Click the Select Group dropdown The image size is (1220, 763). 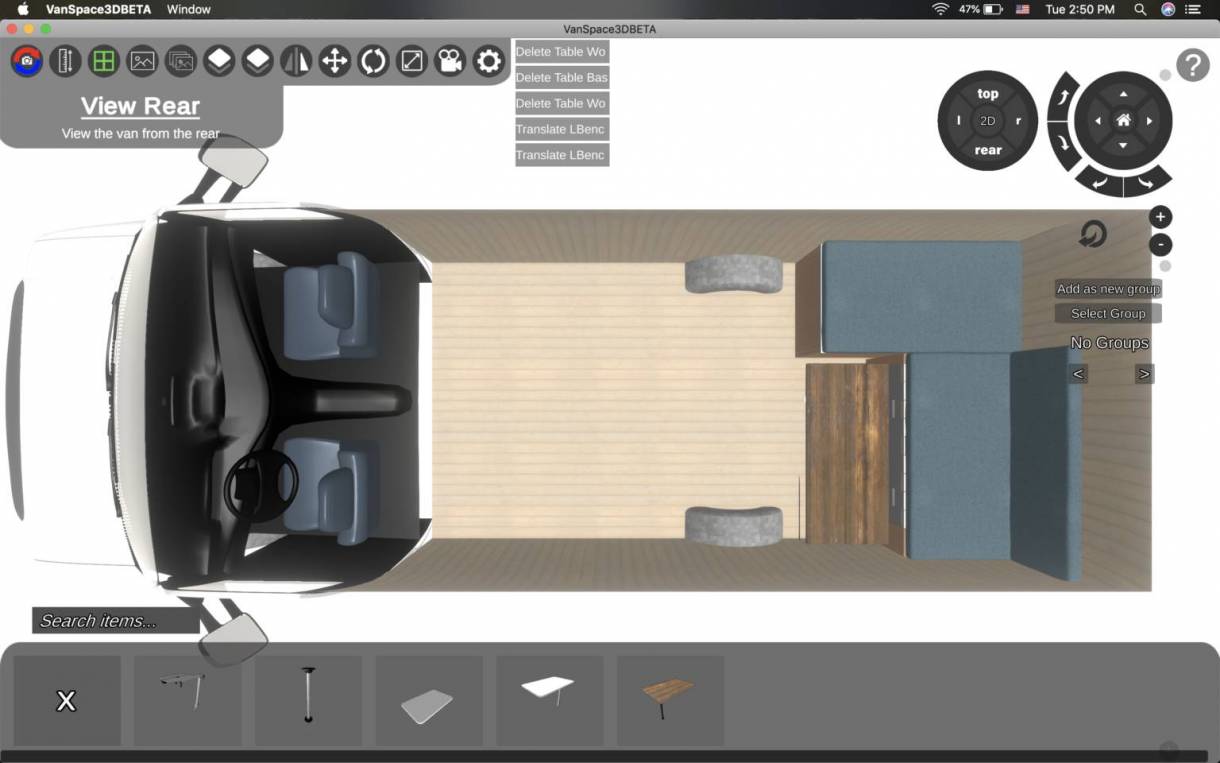pyautogui.click(x=1107, y=313)
